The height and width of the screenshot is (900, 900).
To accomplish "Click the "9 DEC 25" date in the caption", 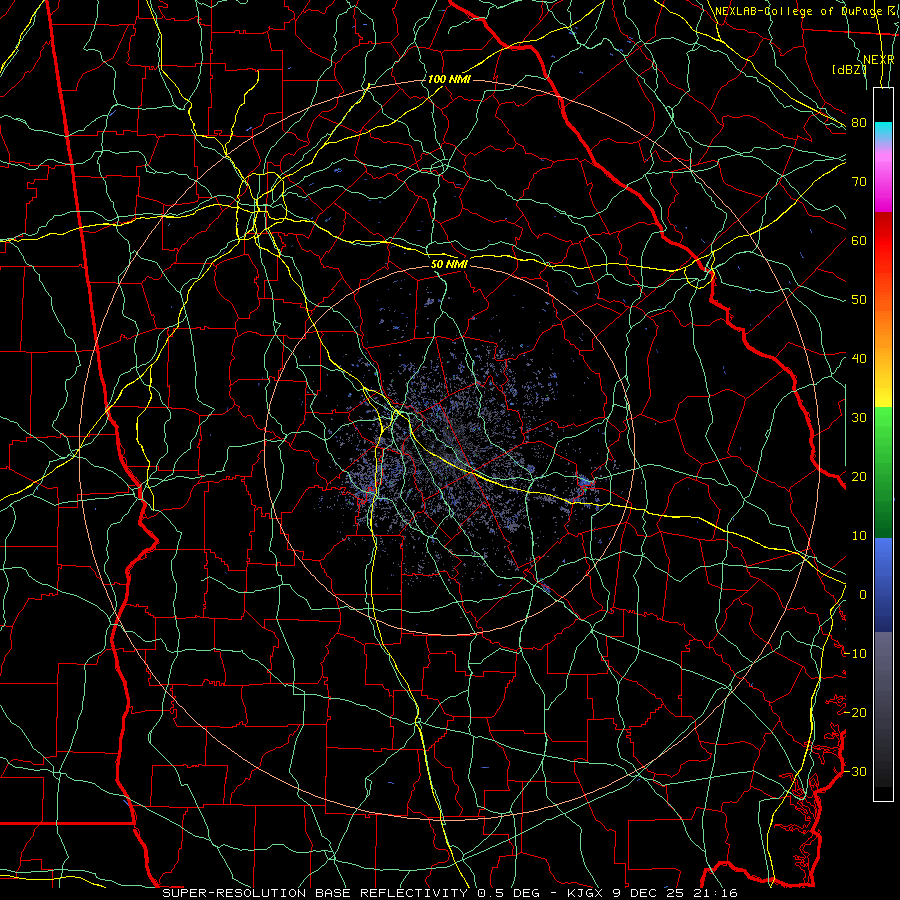I will [647, 893].
